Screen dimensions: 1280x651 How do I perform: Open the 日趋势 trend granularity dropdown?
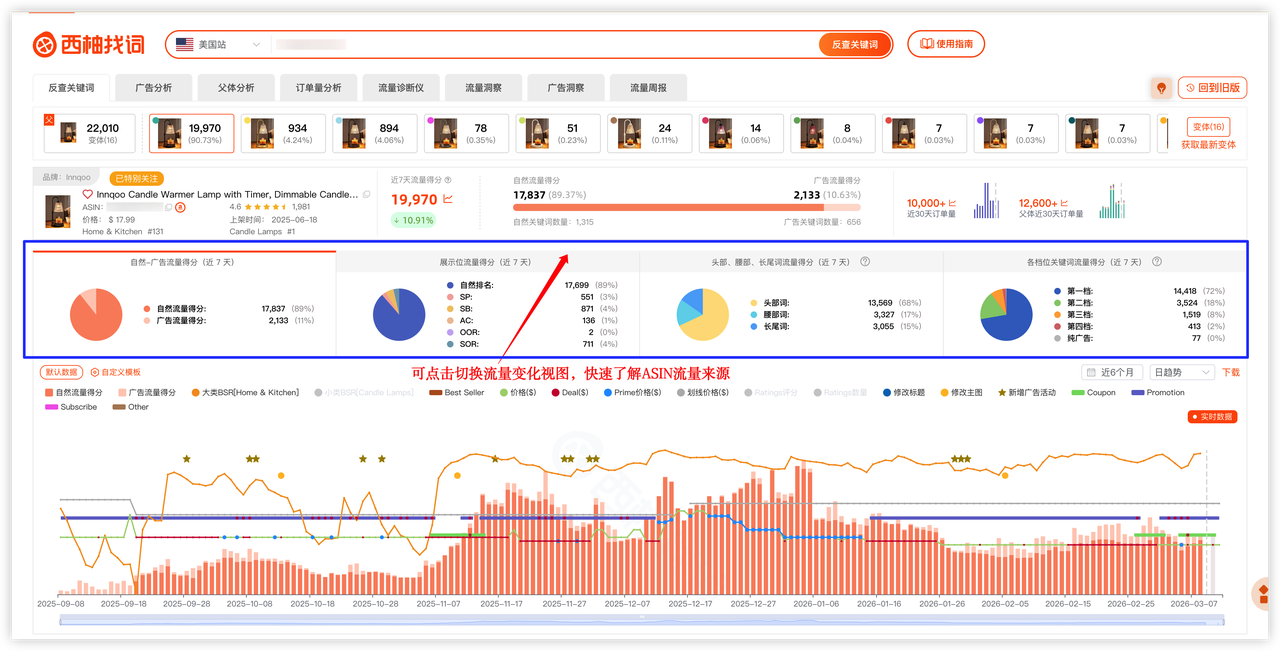[1182, 372]
